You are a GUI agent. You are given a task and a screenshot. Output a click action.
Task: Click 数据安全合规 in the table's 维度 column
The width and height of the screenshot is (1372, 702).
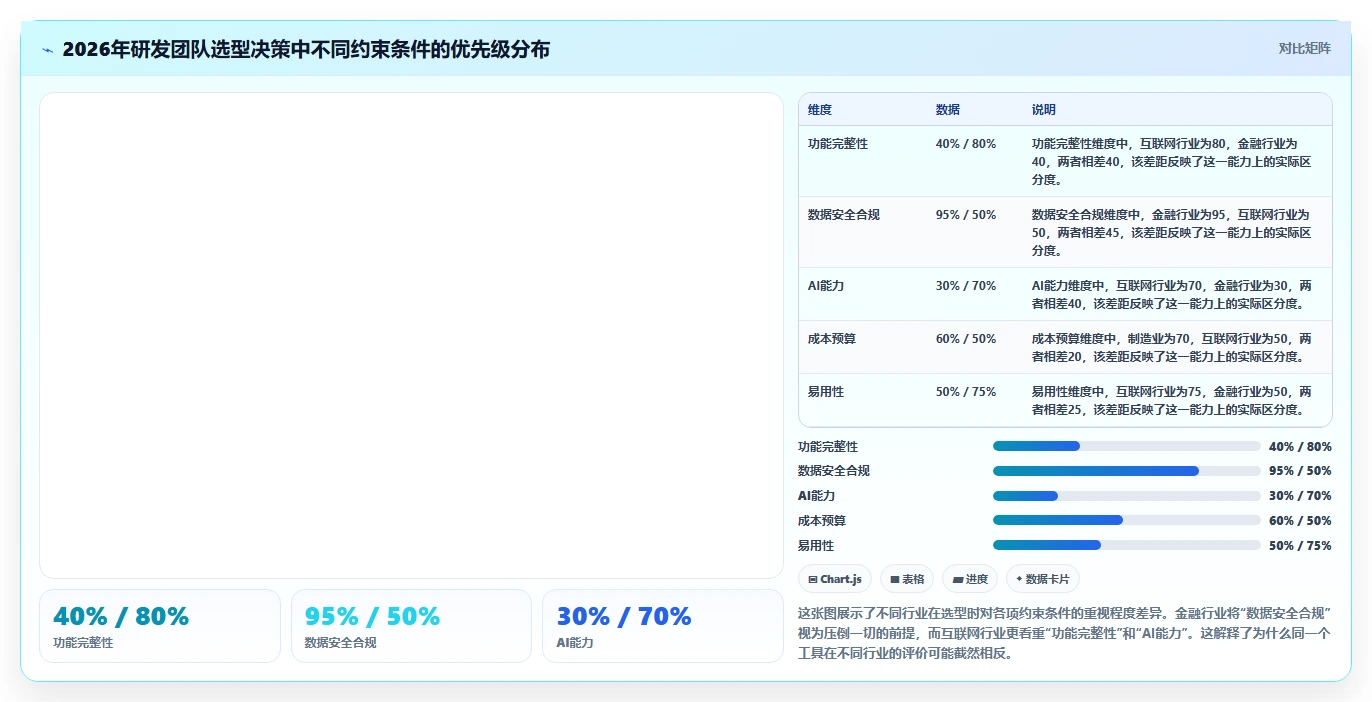(x=844, y=215)
